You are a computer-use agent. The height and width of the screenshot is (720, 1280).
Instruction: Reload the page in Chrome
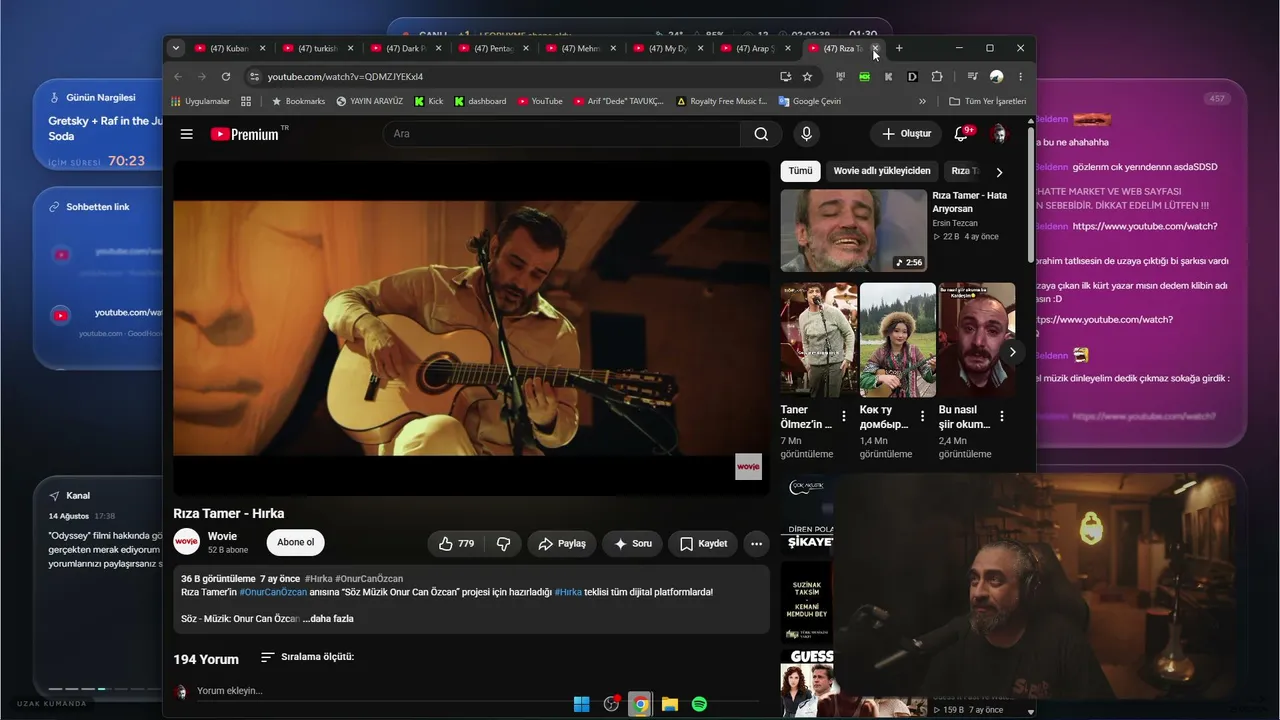pyautogui.click(x=226, y=76)
